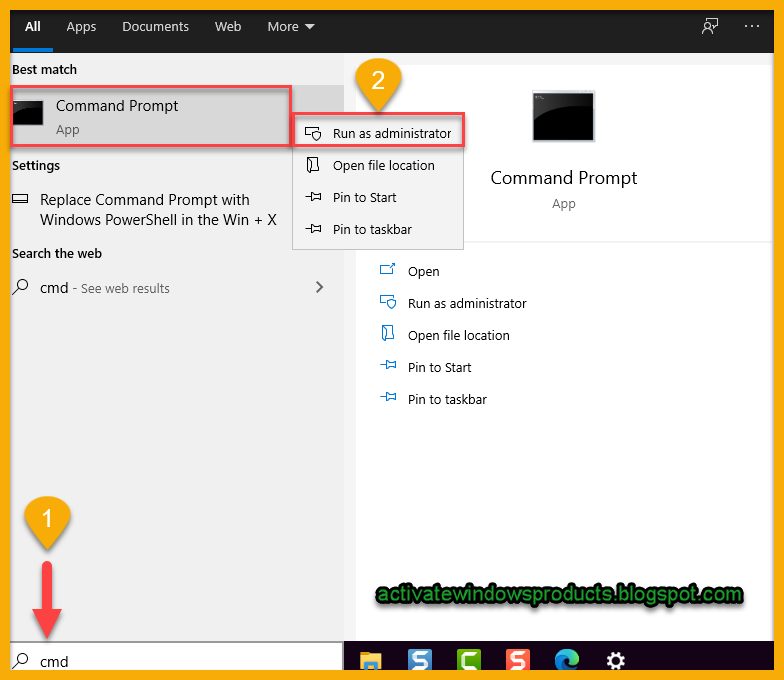Expand web results chevron arrow for cmd

[x=320, y=287]
